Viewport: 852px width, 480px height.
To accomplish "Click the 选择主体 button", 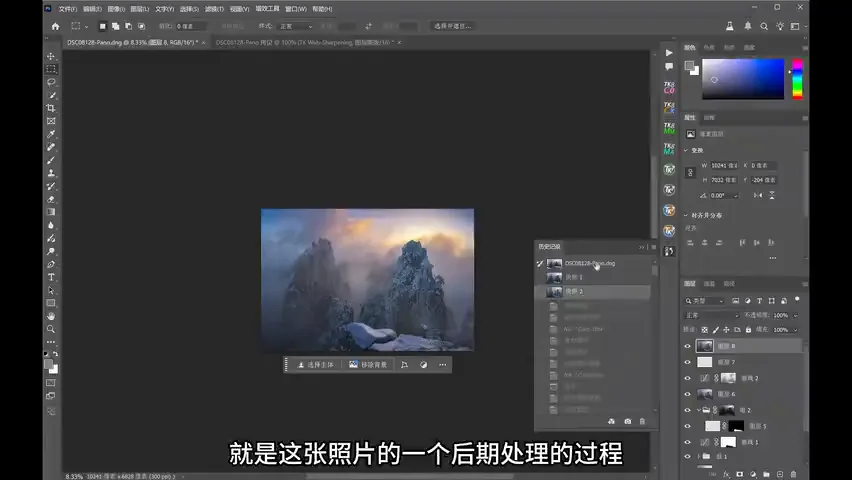I will pyautogui.click(x=316, y=365).
